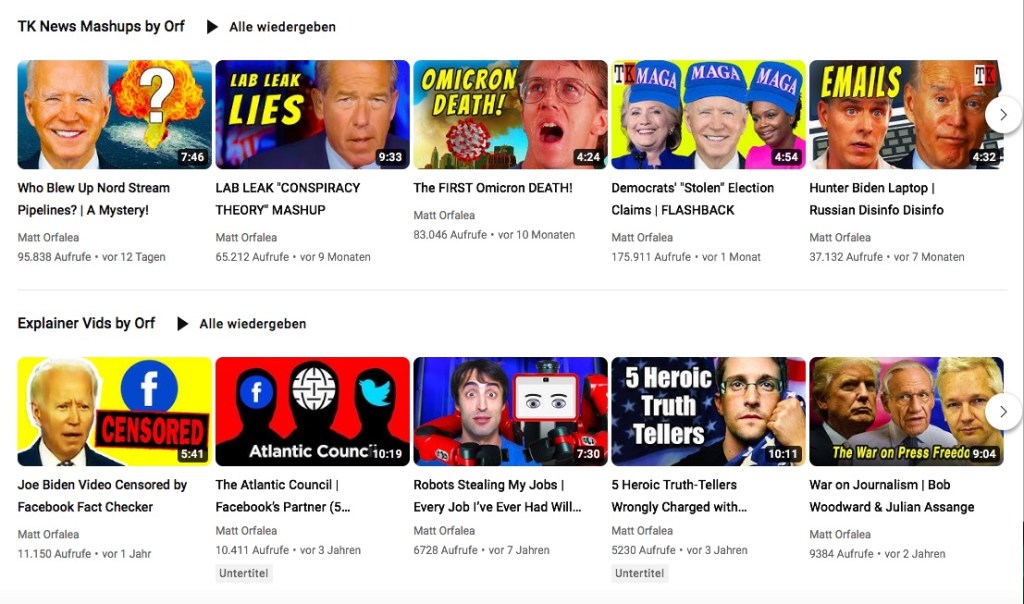The image size is (1024, 604).
Task: Open the Omicron Death thumbnail
Action: (511, 115)
